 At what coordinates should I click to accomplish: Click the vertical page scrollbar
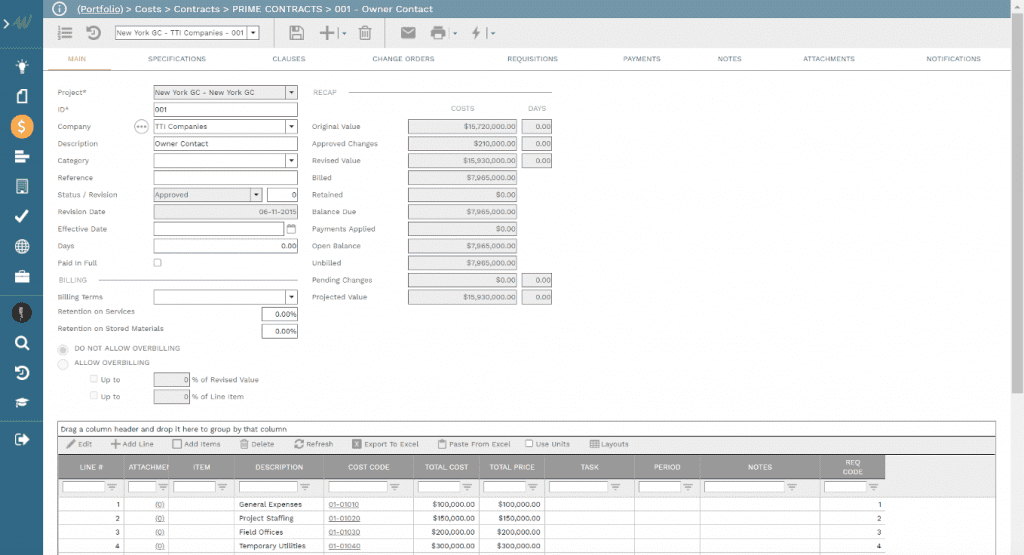point(1017,204)
